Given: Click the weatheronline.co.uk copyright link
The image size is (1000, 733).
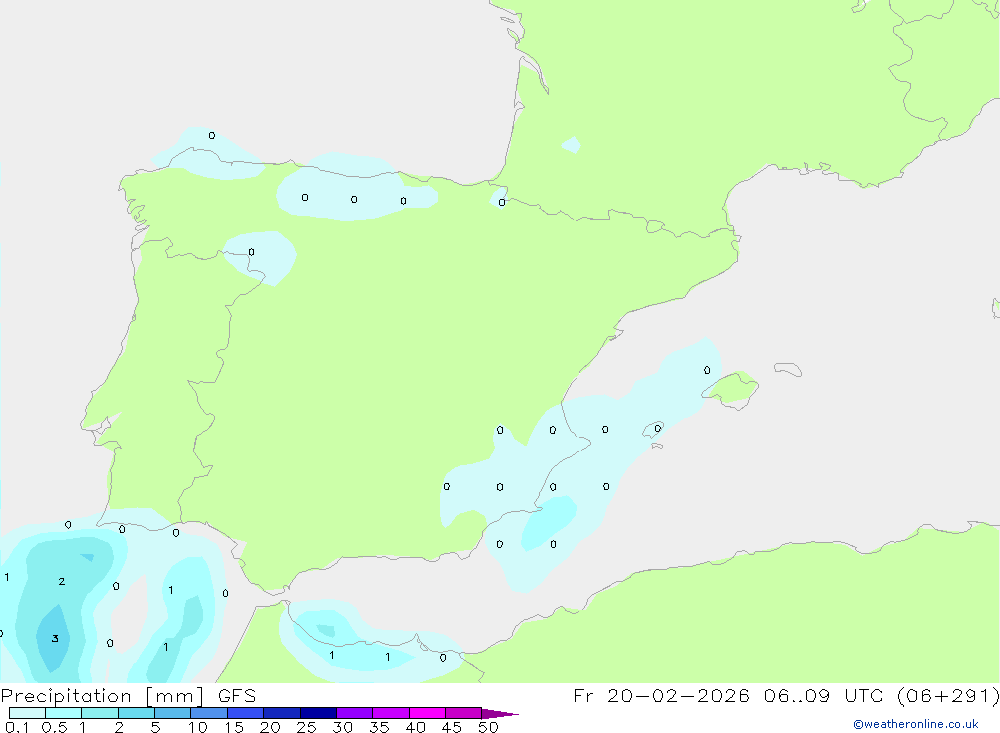Looking at the screenshot, I should point(916,724).
